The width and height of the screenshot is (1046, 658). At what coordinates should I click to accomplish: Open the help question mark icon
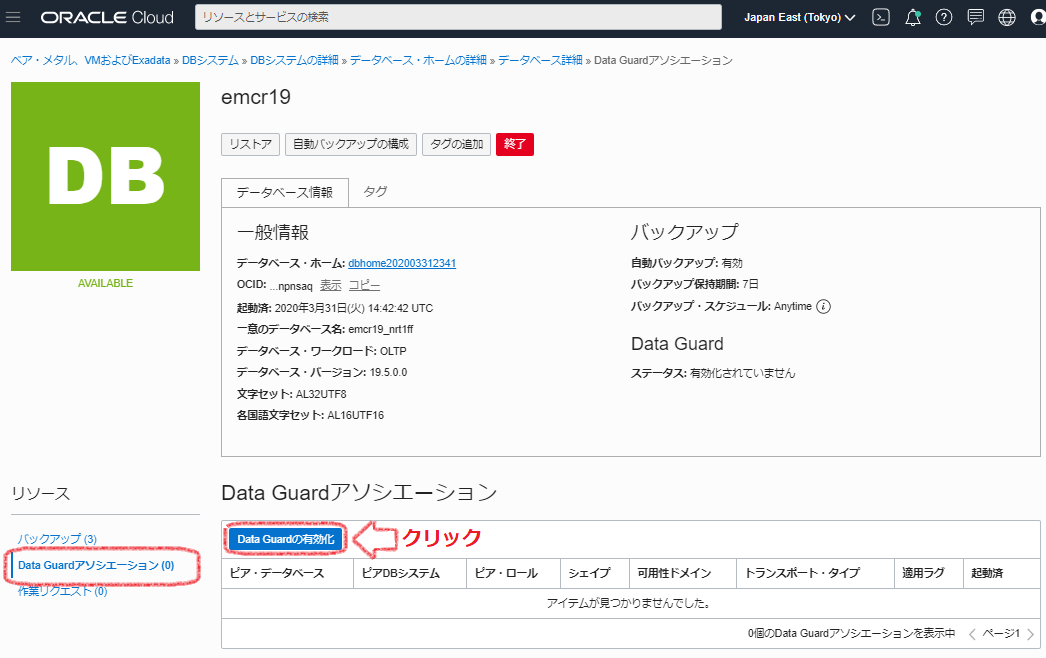943,17
